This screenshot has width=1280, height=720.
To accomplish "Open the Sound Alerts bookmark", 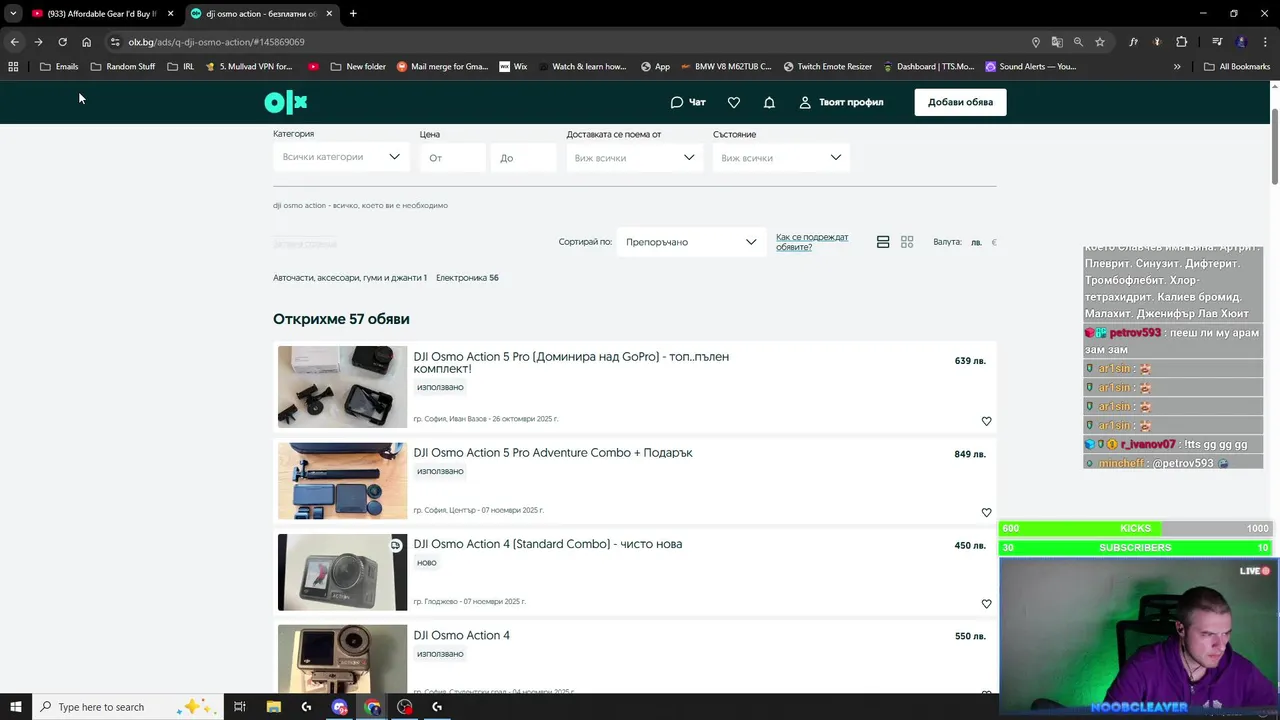I will pos(1031,67).
